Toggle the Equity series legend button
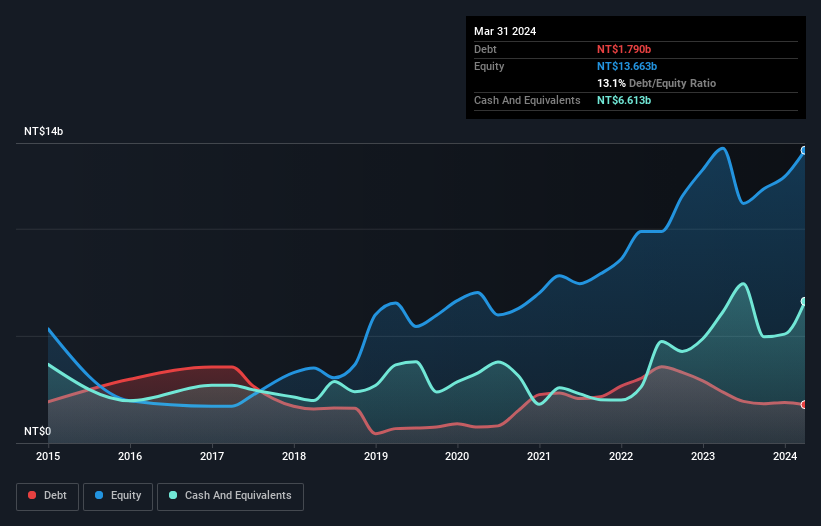Image resolution: width=821 pixels, height=526 pixels. pyautogui.click(x=118, y=496)
